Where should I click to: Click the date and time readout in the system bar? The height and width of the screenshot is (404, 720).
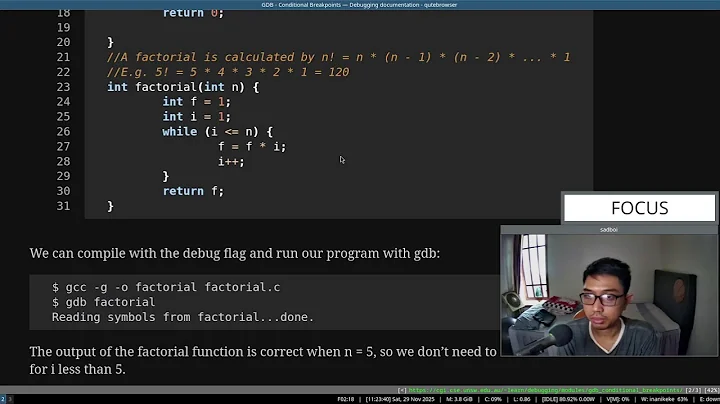pyautogui.click(x=400, y=399)
